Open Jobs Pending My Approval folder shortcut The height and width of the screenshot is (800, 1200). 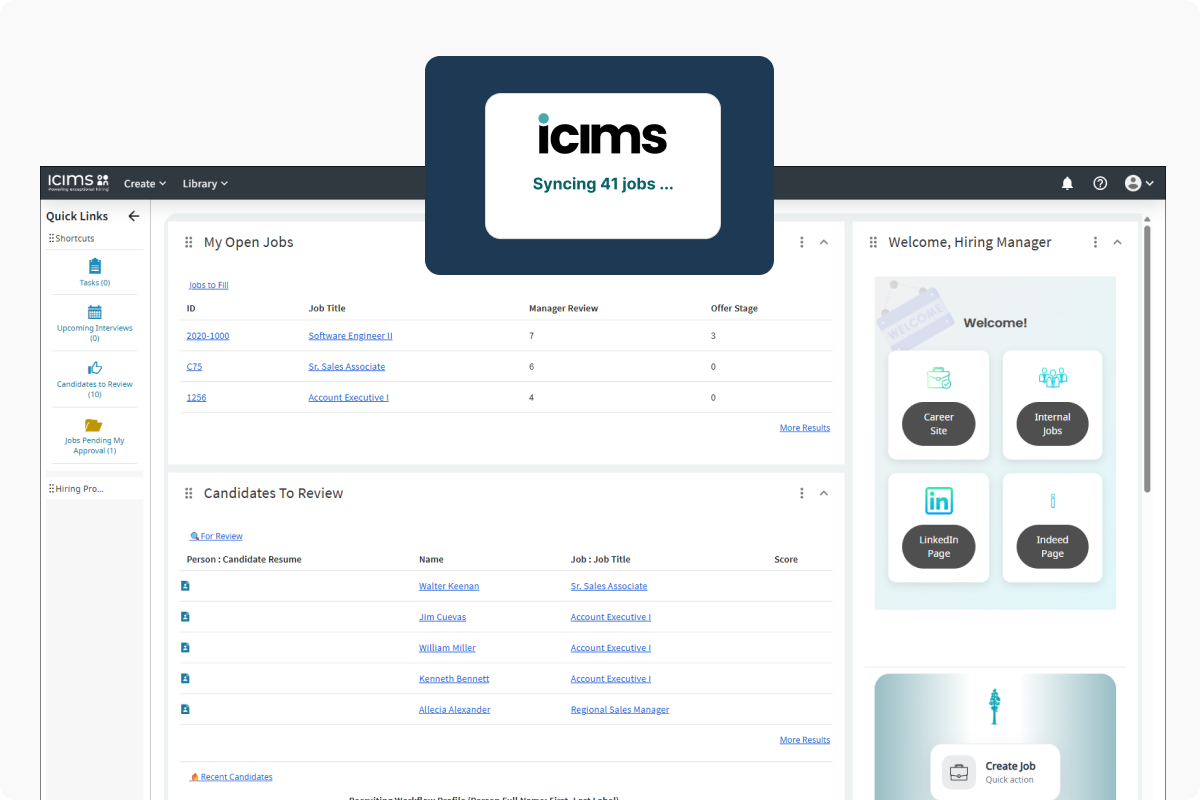click(x=95, y=436)
